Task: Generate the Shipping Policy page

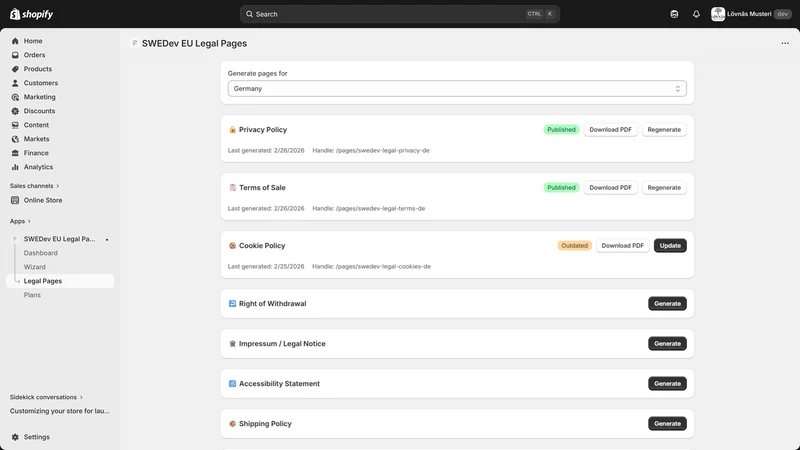Action: point(667,423)
